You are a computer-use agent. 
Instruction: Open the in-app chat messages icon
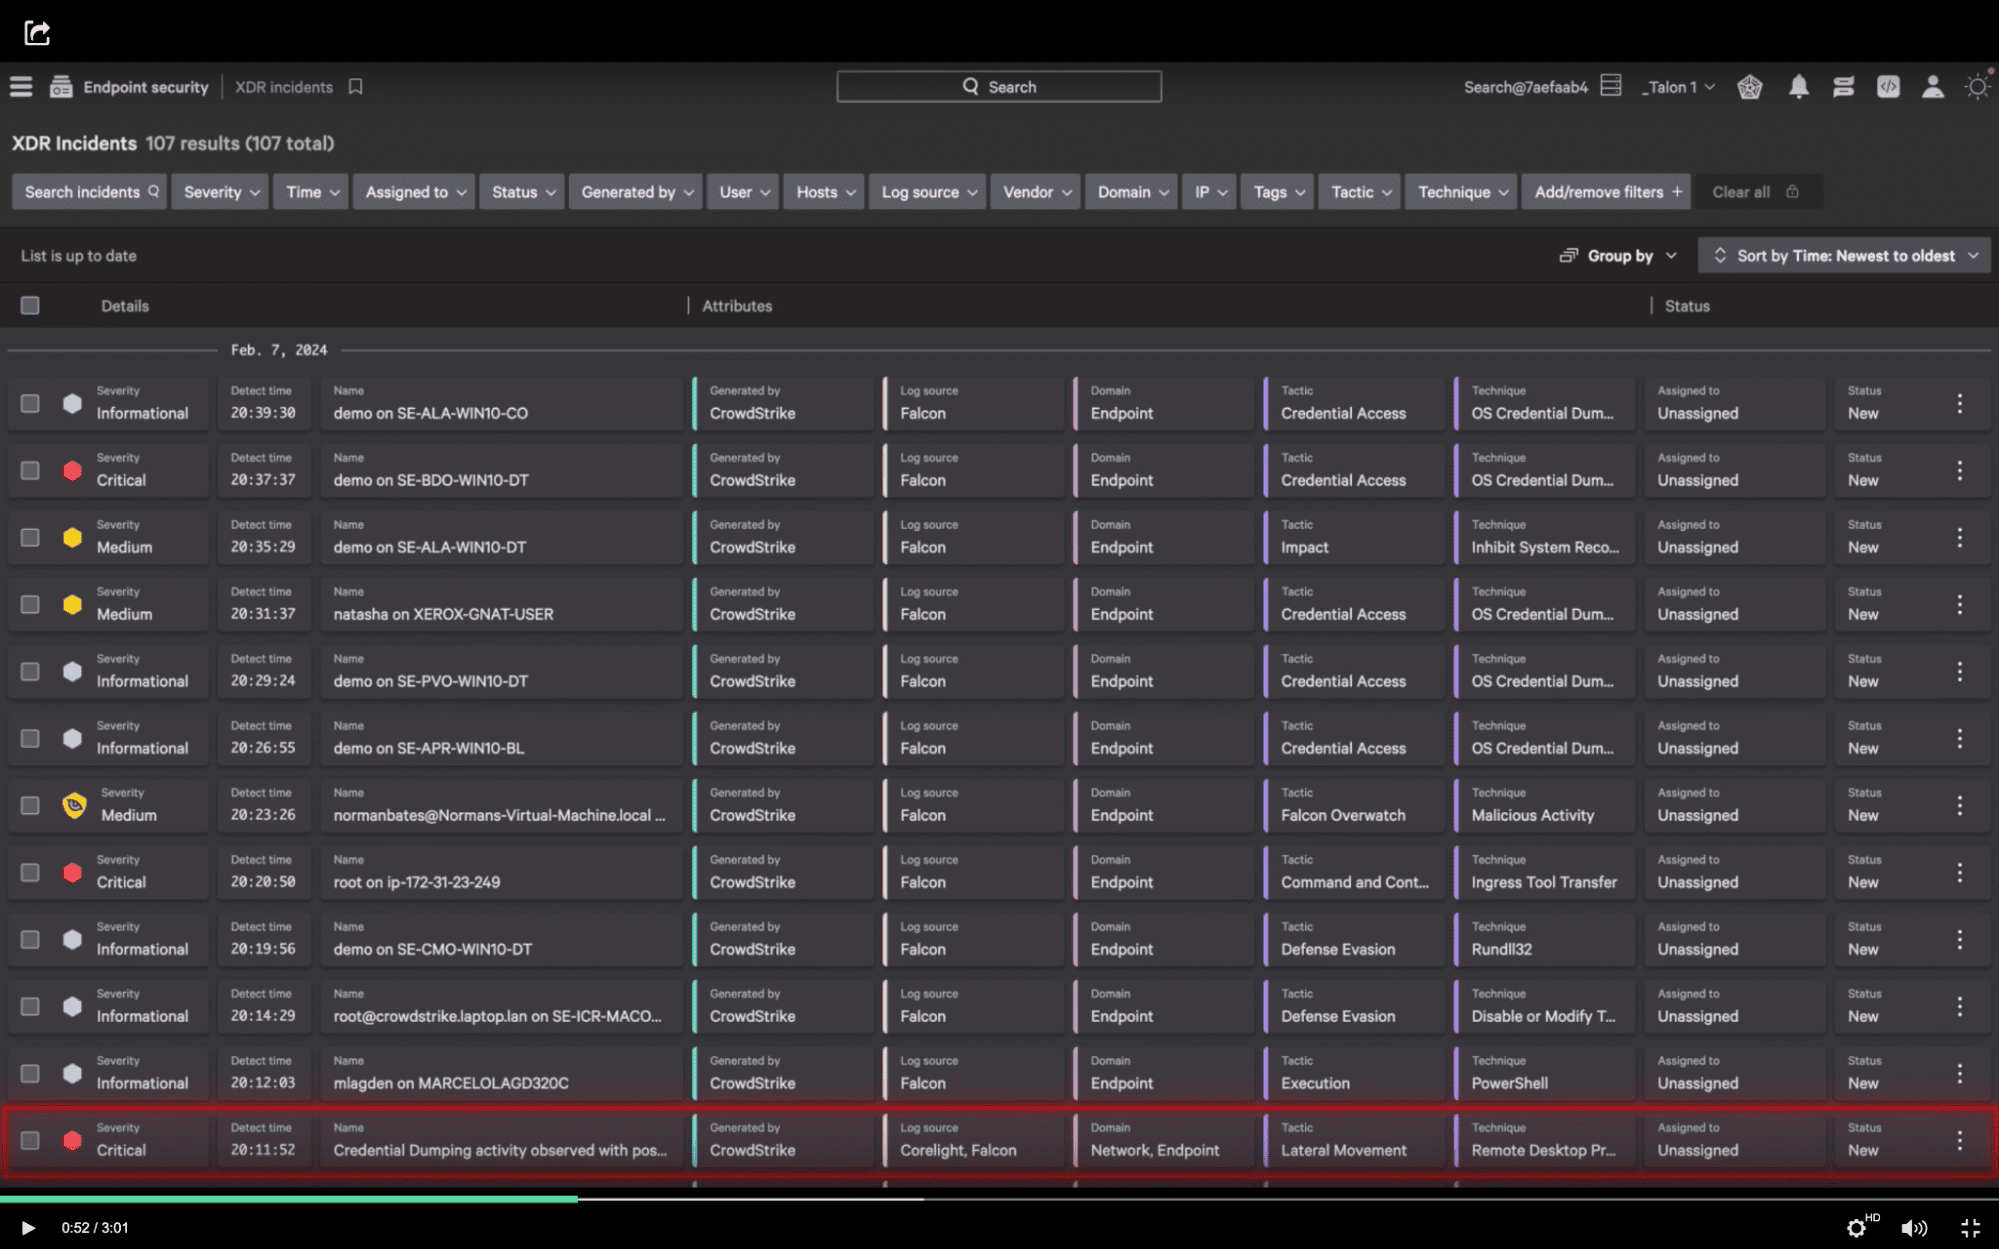pos(1843,87)
